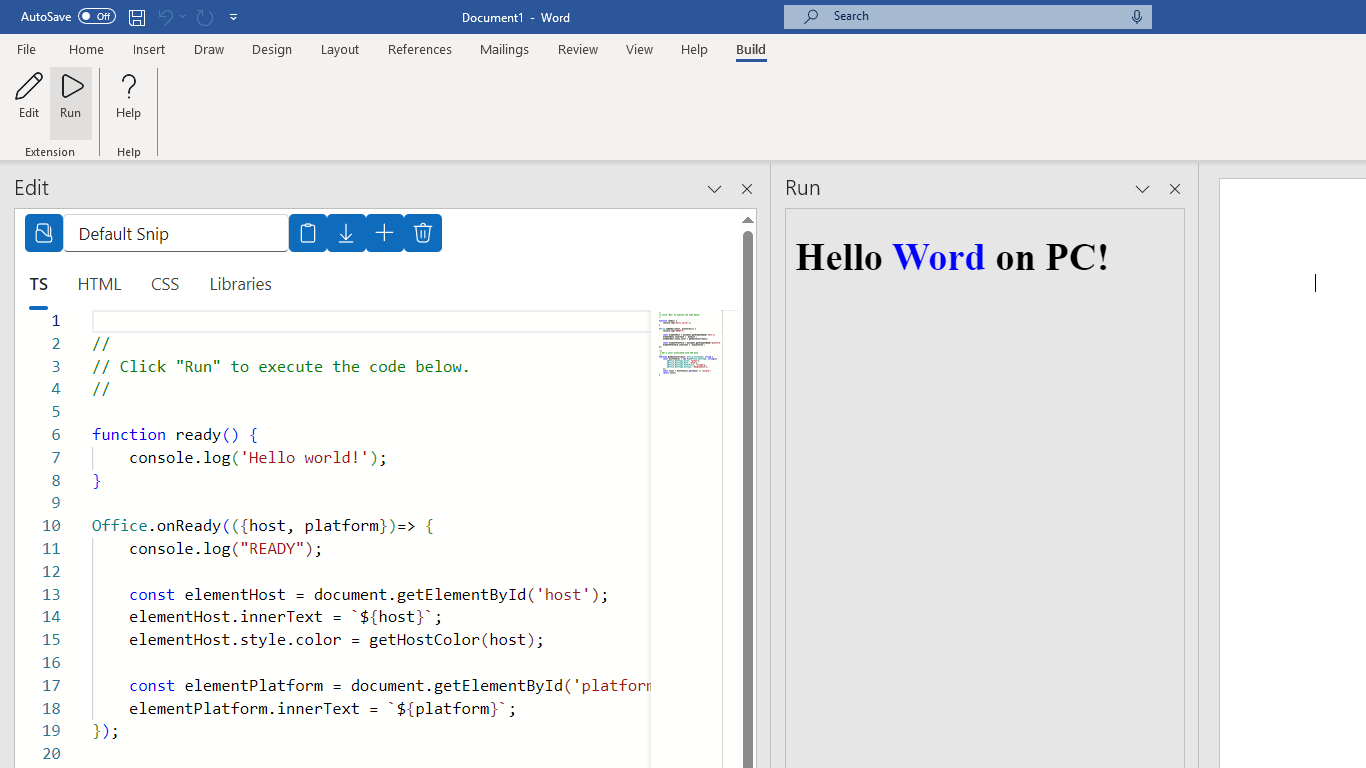
Task: Switch to the Libraries tab
Action: [x=240, y=284]
